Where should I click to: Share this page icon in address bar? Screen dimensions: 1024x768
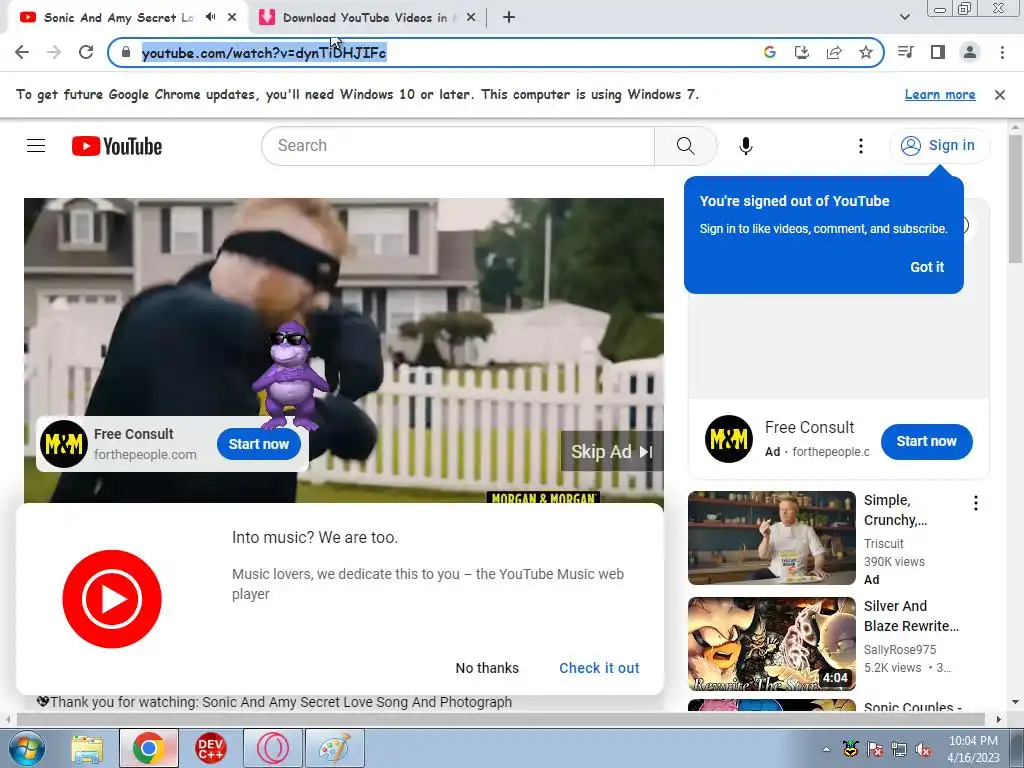pyautogui.click(x=834, y=52)
